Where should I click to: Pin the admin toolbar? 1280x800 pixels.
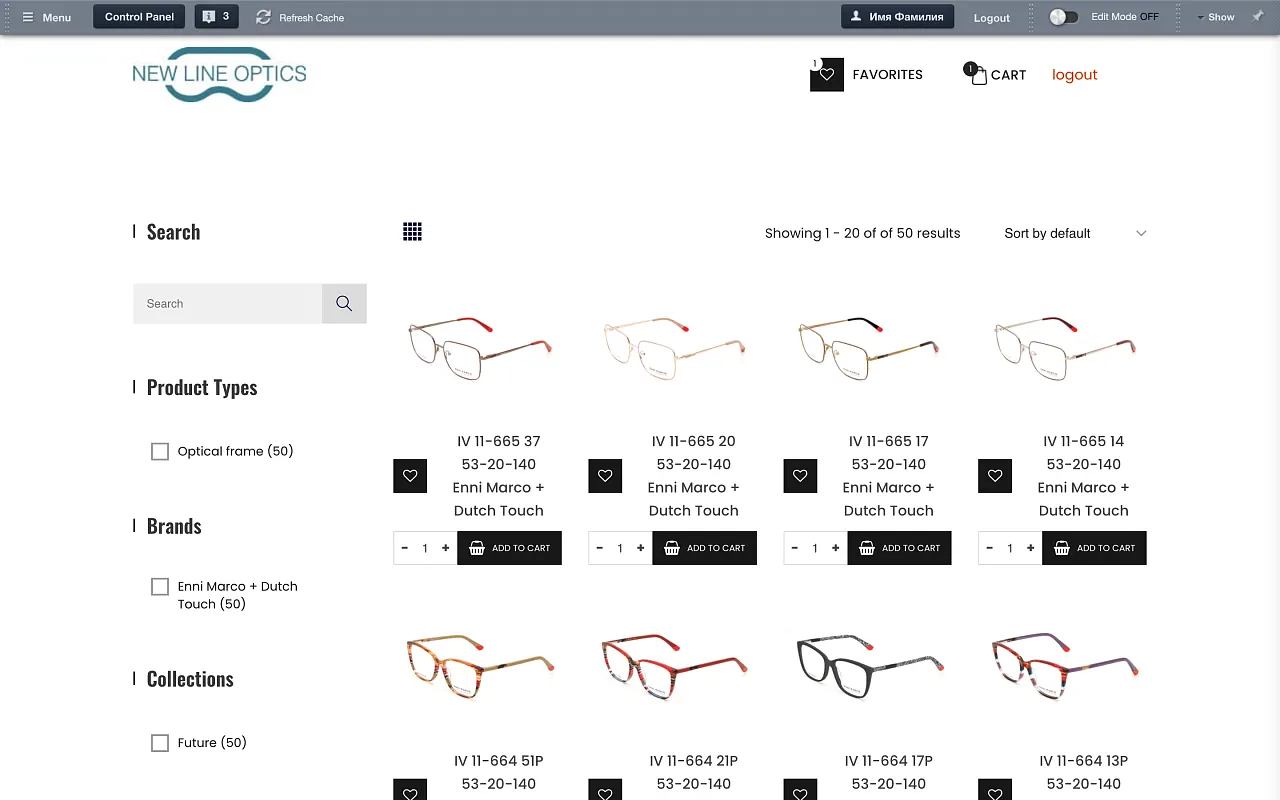[x=1258, y=17]
